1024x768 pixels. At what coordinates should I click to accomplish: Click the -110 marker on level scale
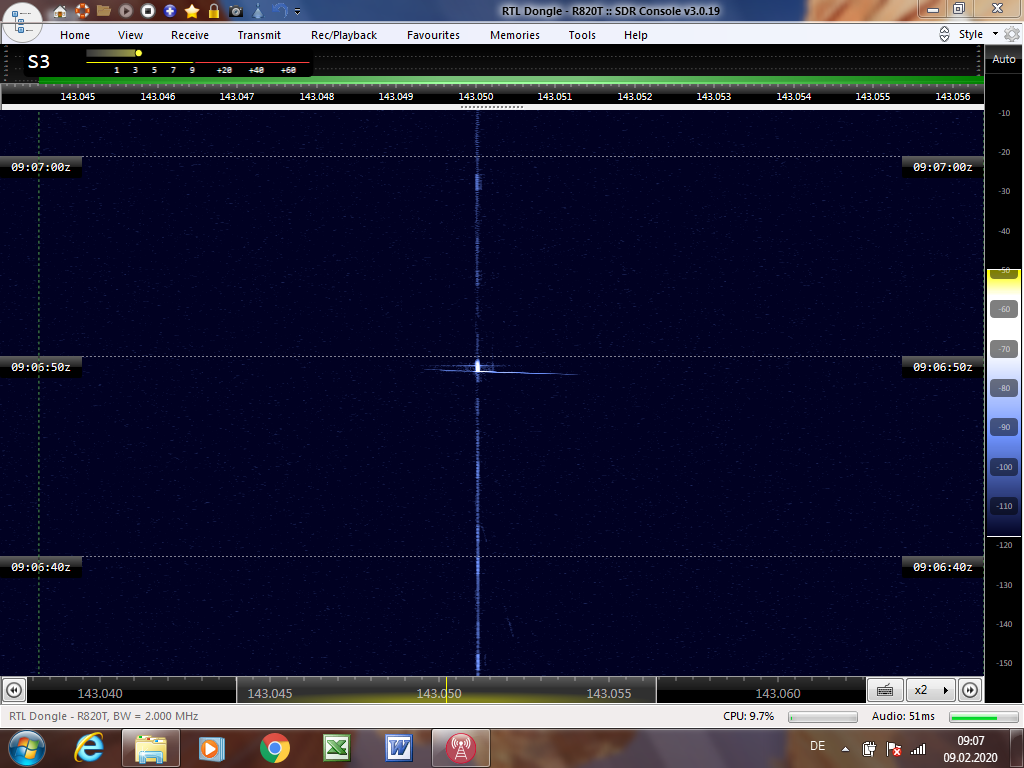point(1004,506)
